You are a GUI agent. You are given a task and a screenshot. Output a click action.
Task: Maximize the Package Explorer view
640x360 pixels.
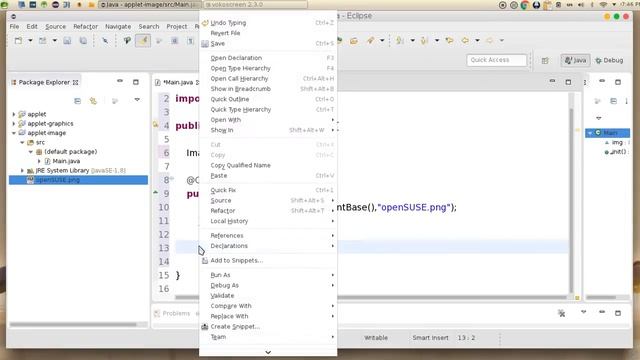pyautogui.click(x=136, y=82)
